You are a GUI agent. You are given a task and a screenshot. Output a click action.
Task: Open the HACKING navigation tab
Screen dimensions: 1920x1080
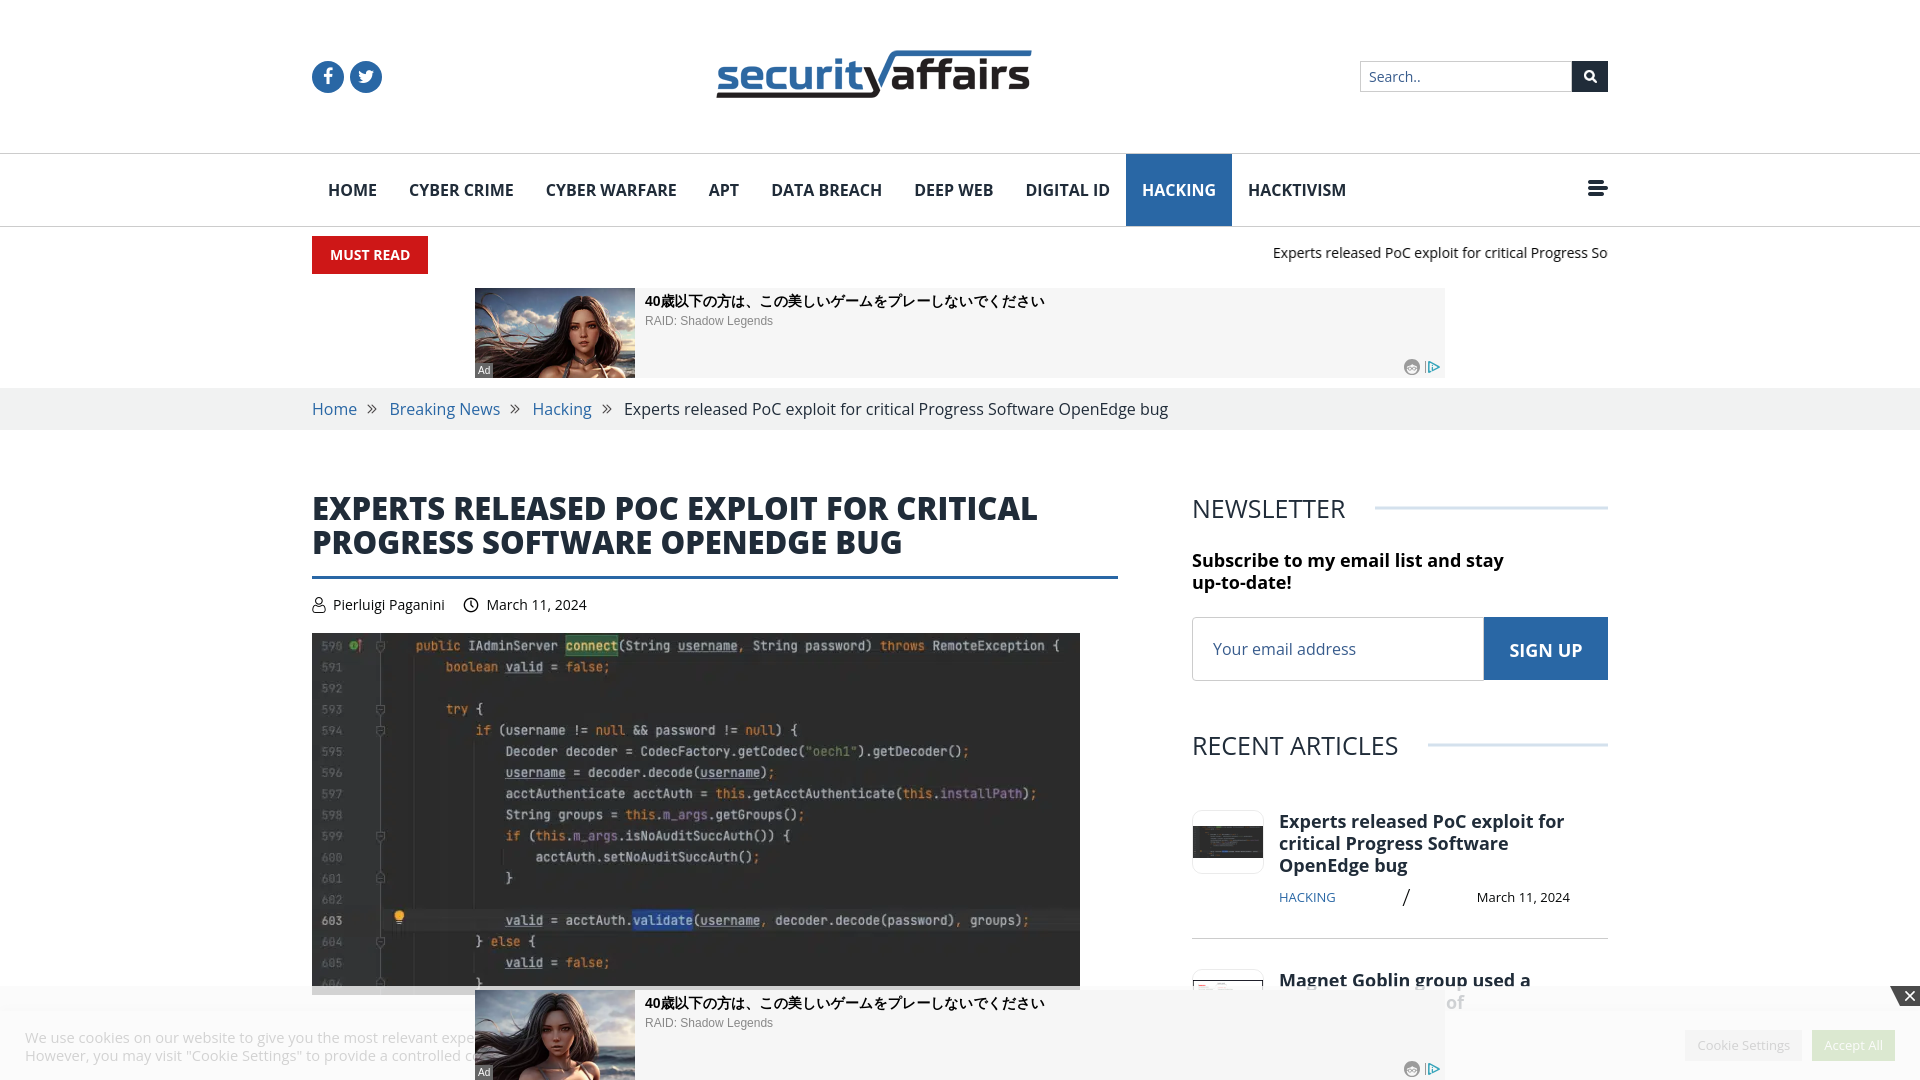[1179, 190]
